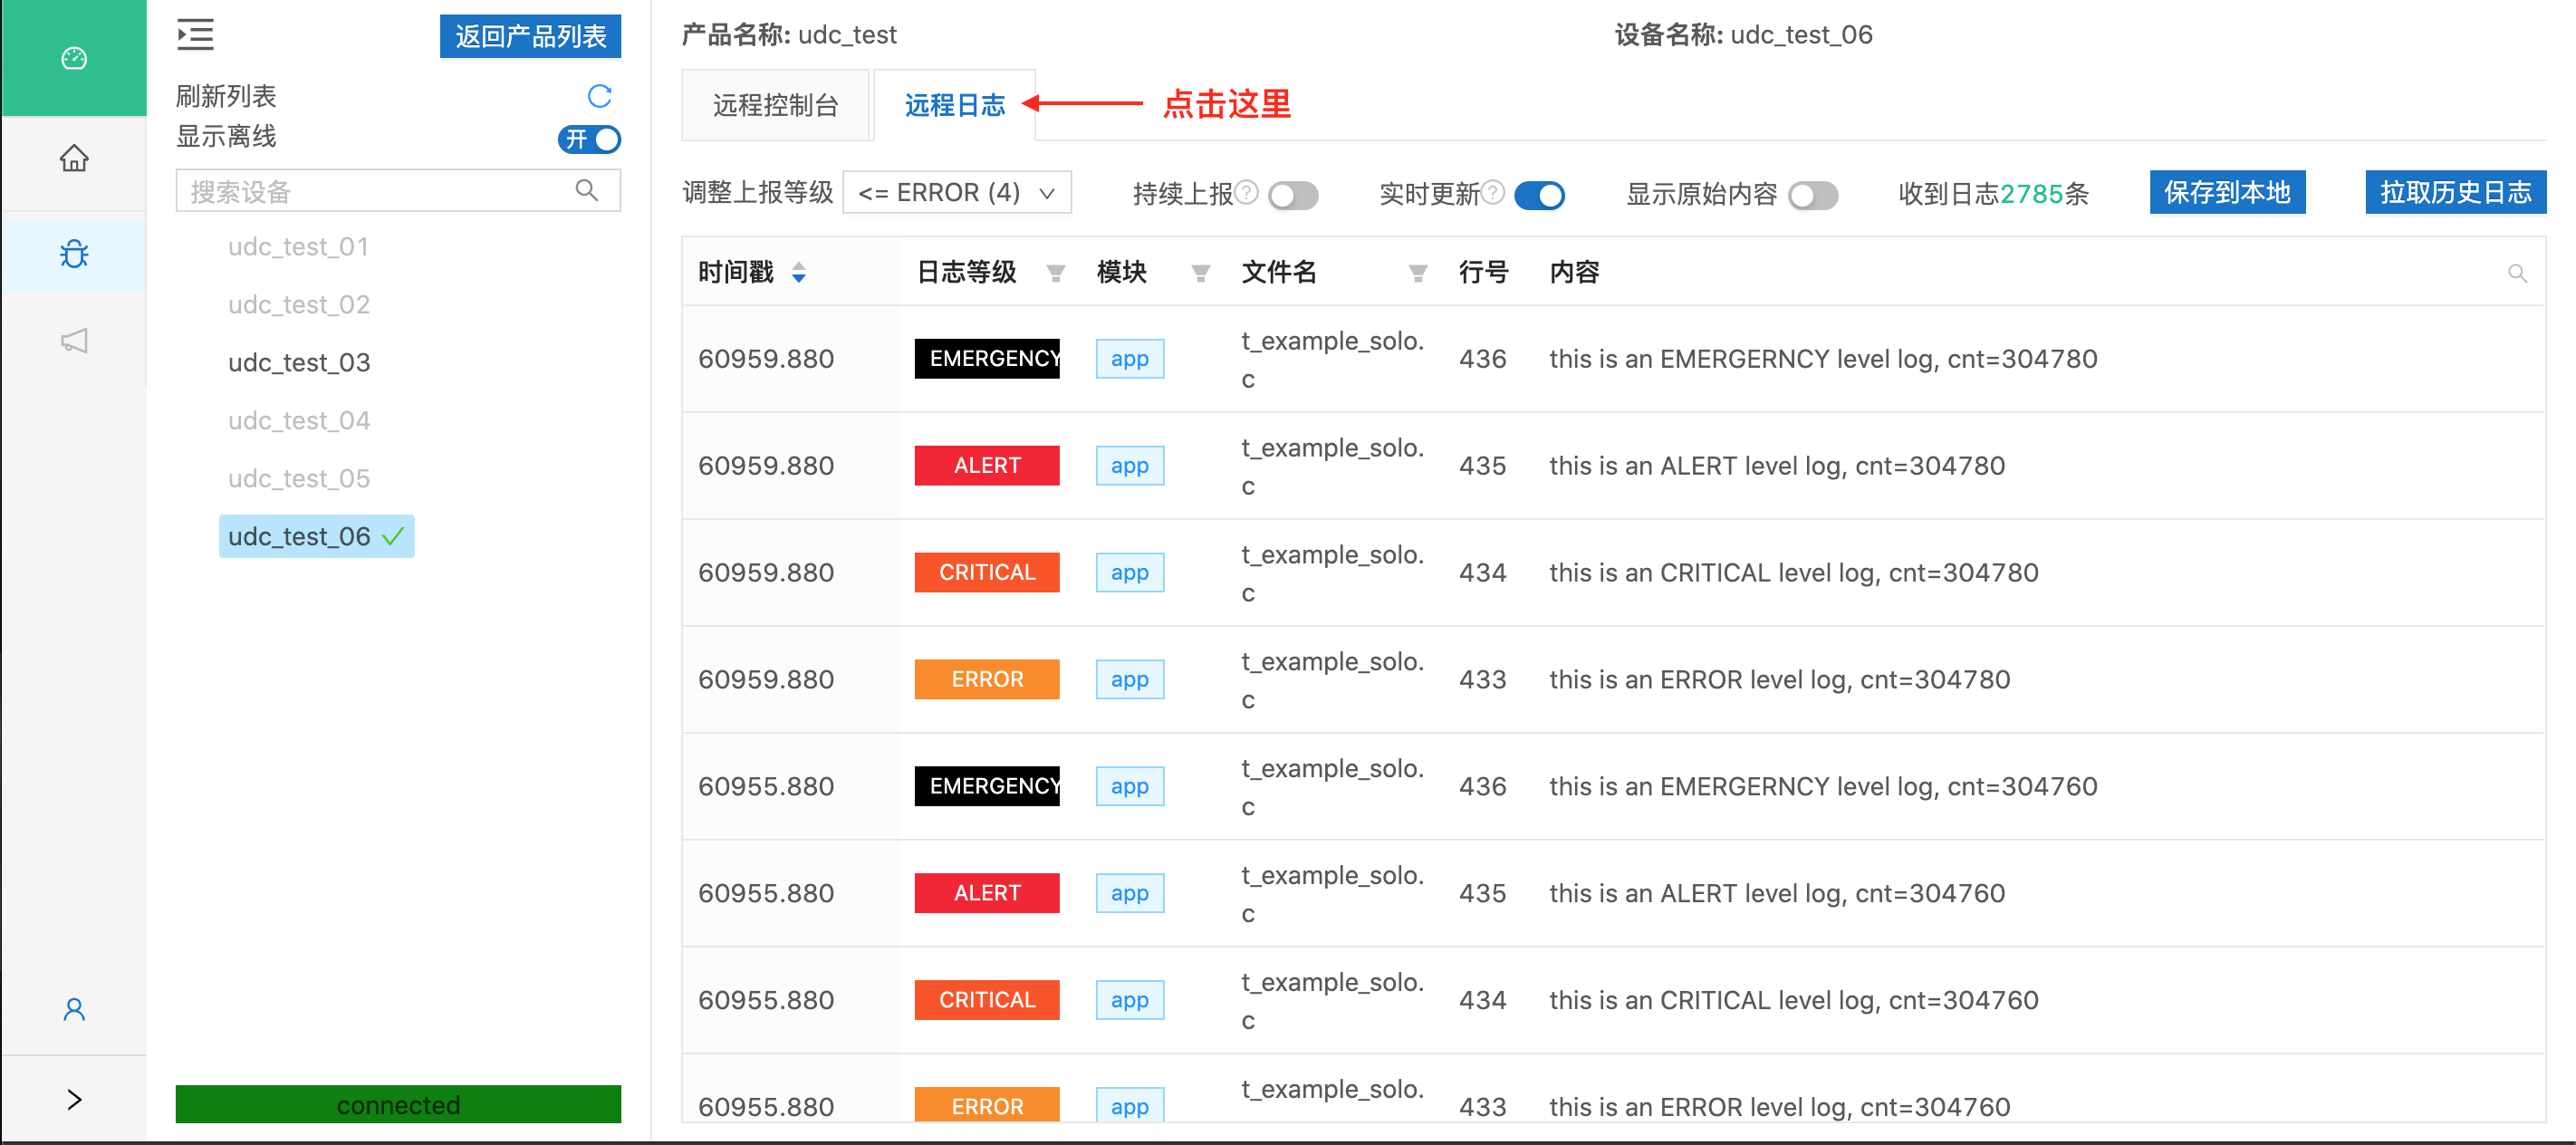Screen dimensions: 2576x1145
Task: Open the megaphone announcements icon
Action: (74, 340)
